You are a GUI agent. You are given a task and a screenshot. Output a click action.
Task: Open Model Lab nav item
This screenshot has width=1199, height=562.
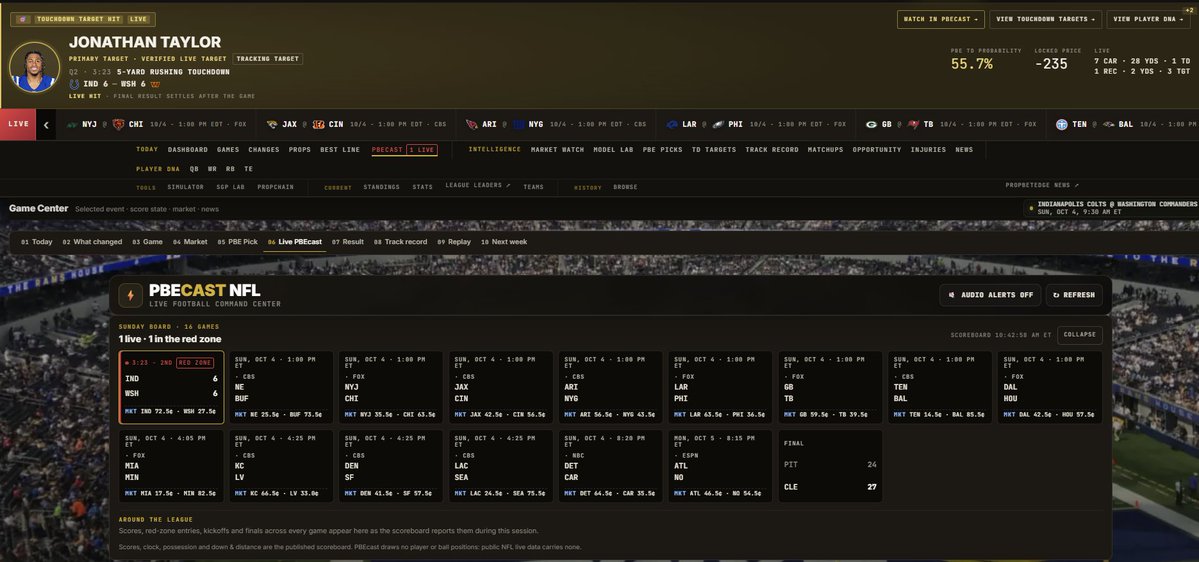click(613, 150)
